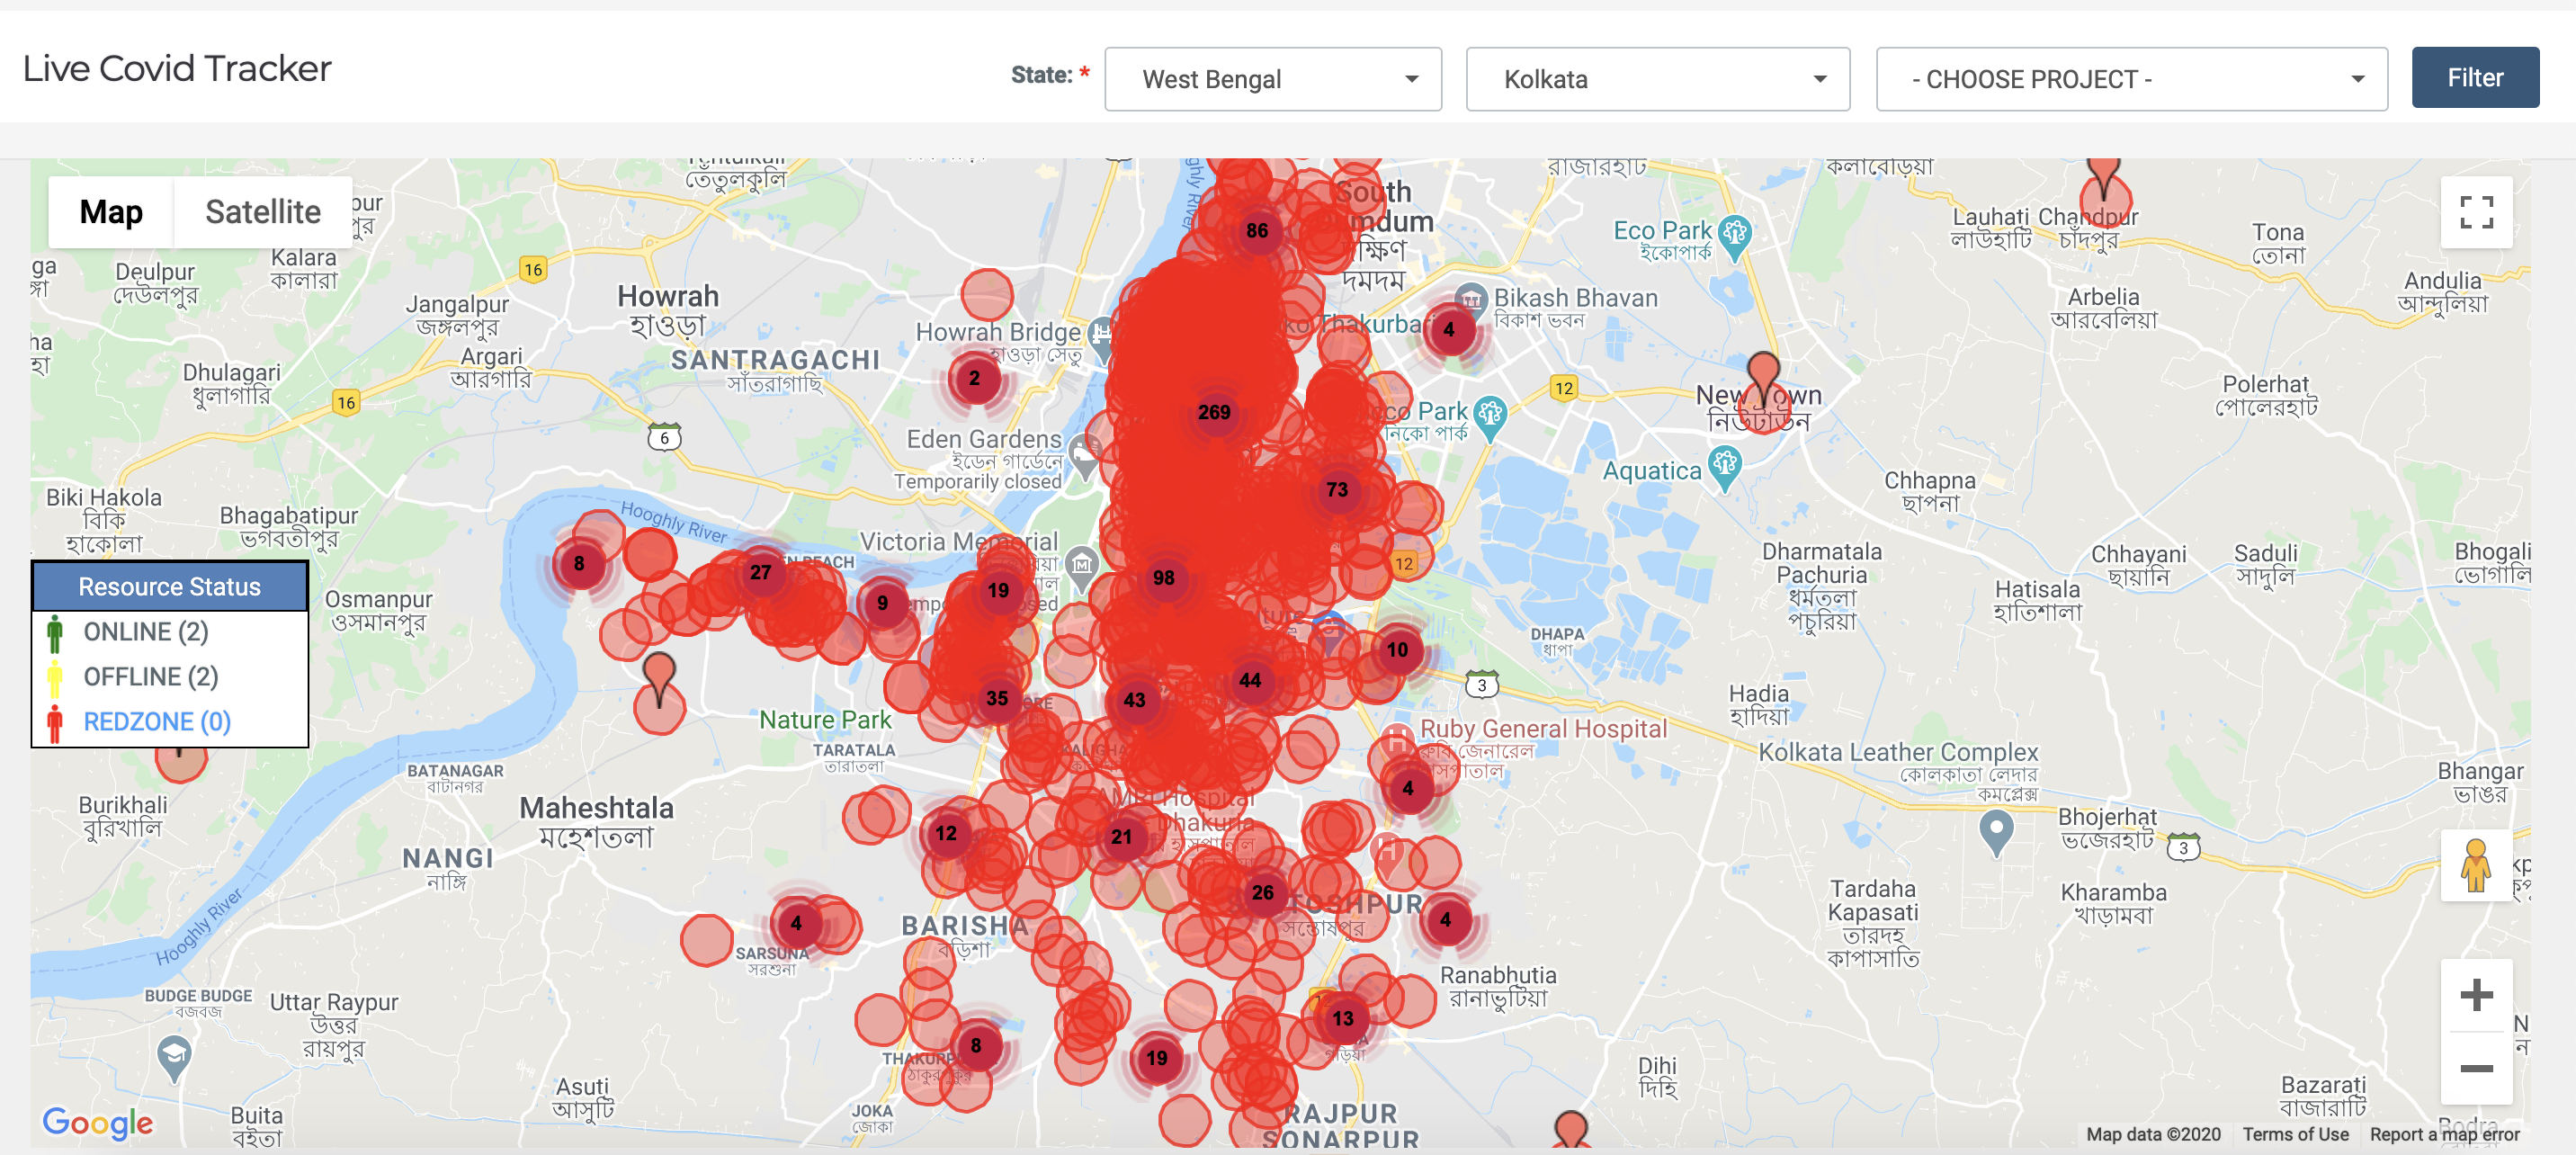This screenshot has height=1155, width=2576.
Task: Click the Street View pegman icon
Action: [x=2475, y=865]
